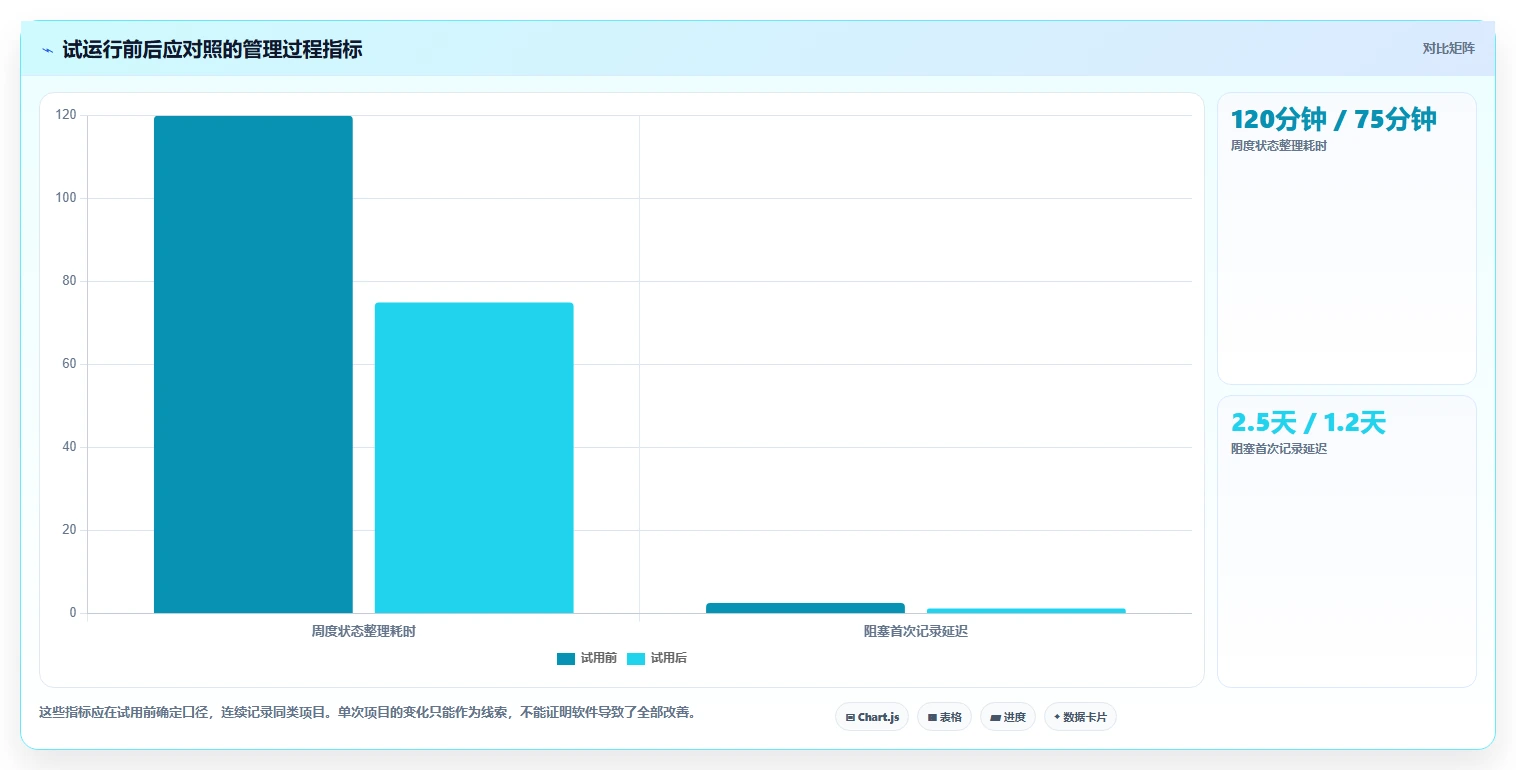
Task: Click the 试用前 bar for 周度状态整理耗时
Action: pos(253,364)
